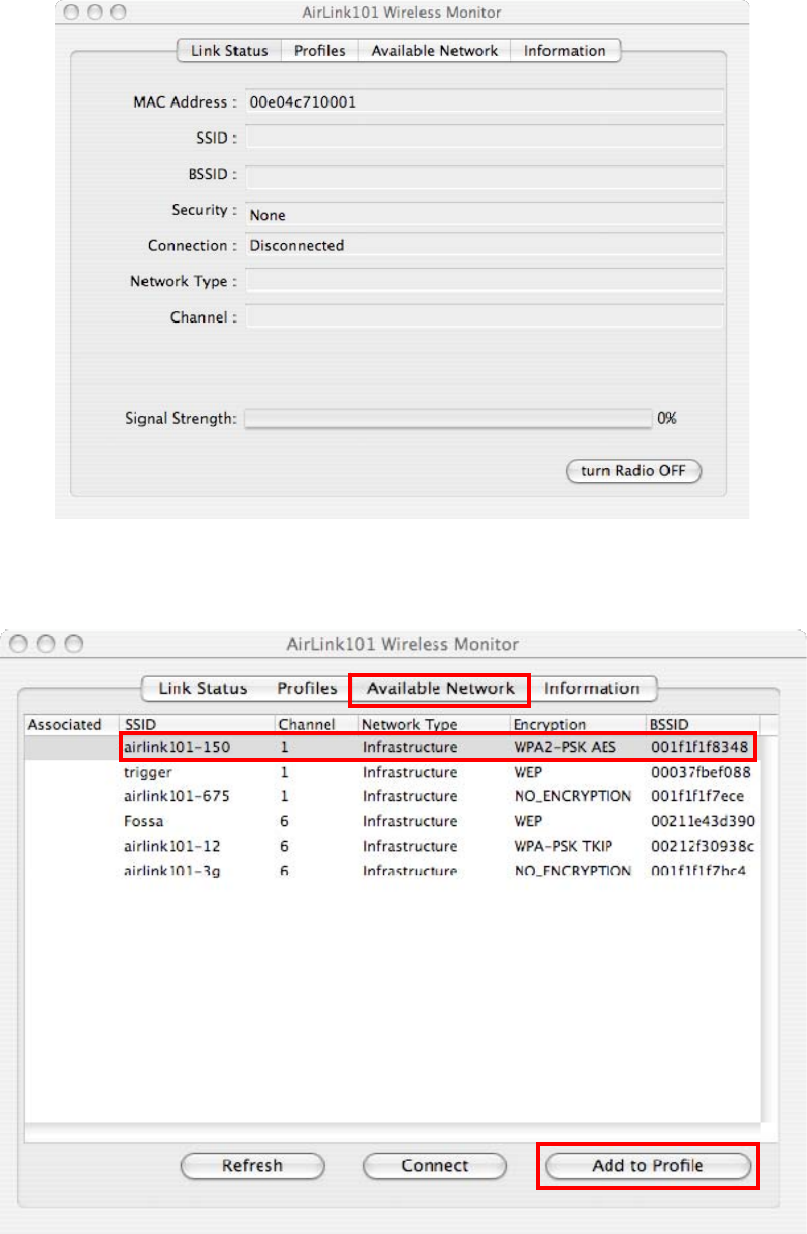Image resolution: width=807 pixels, height=1234 pixels.
Task: Sort by Associated column header
Action: [x=71, y=724]
